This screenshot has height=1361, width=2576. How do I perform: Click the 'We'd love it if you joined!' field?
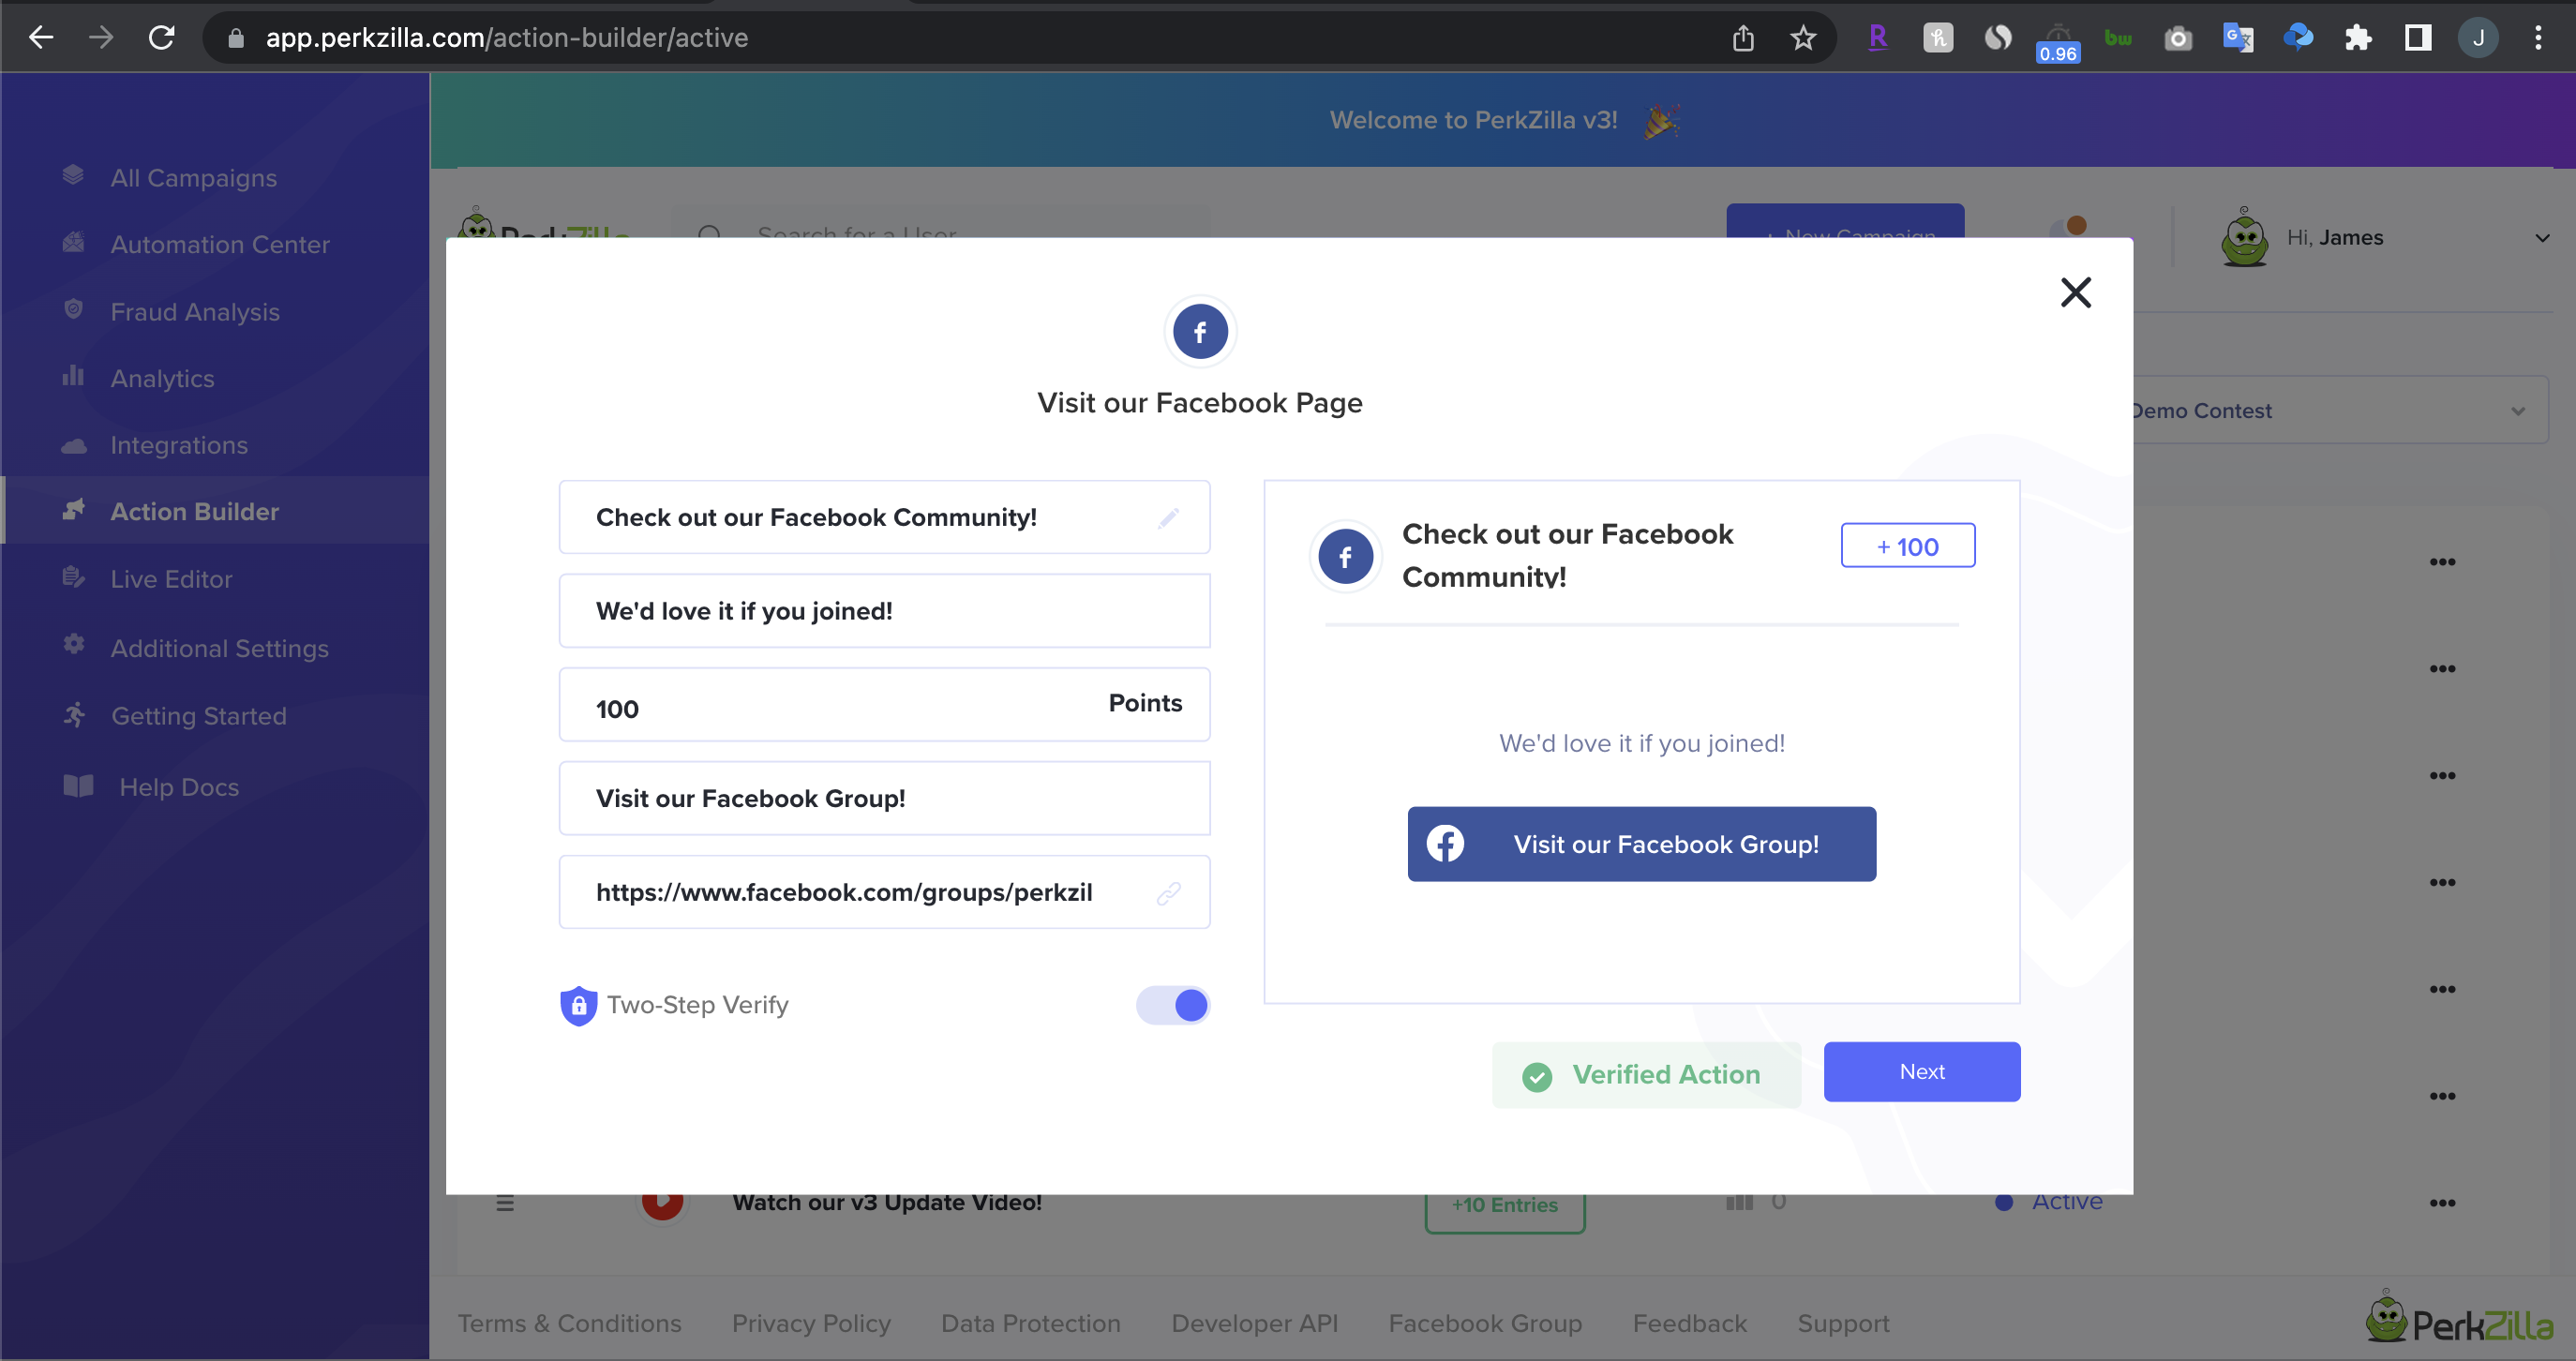[884, 611]
